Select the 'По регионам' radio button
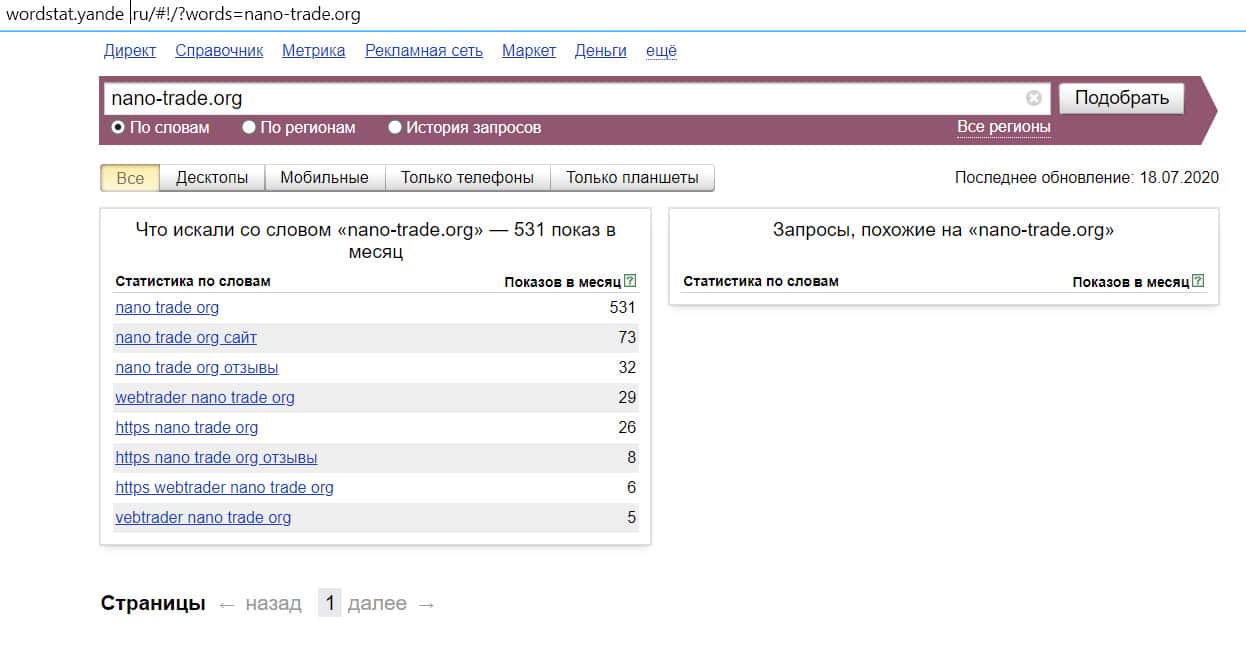The width and height of the screenshot is (1246, 661). pos(249,128)
